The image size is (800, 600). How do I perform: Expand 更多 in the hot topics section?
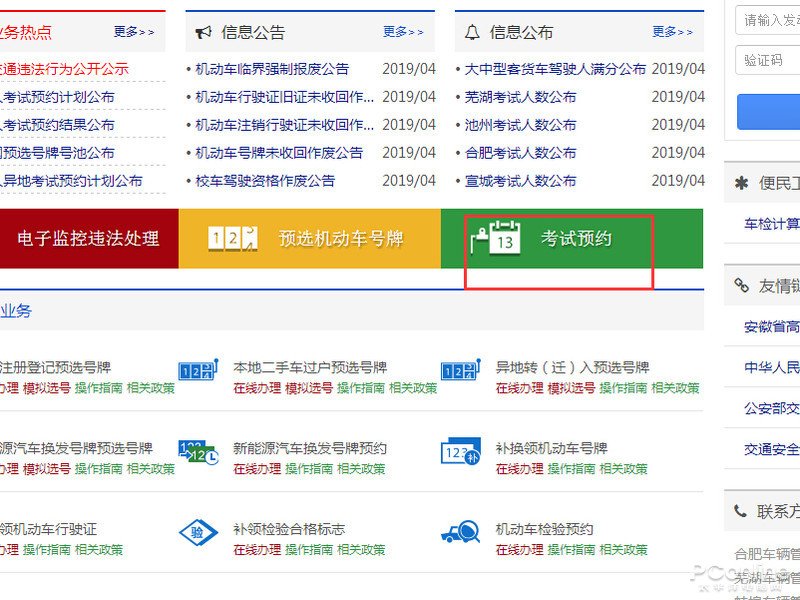pos(133,31)
